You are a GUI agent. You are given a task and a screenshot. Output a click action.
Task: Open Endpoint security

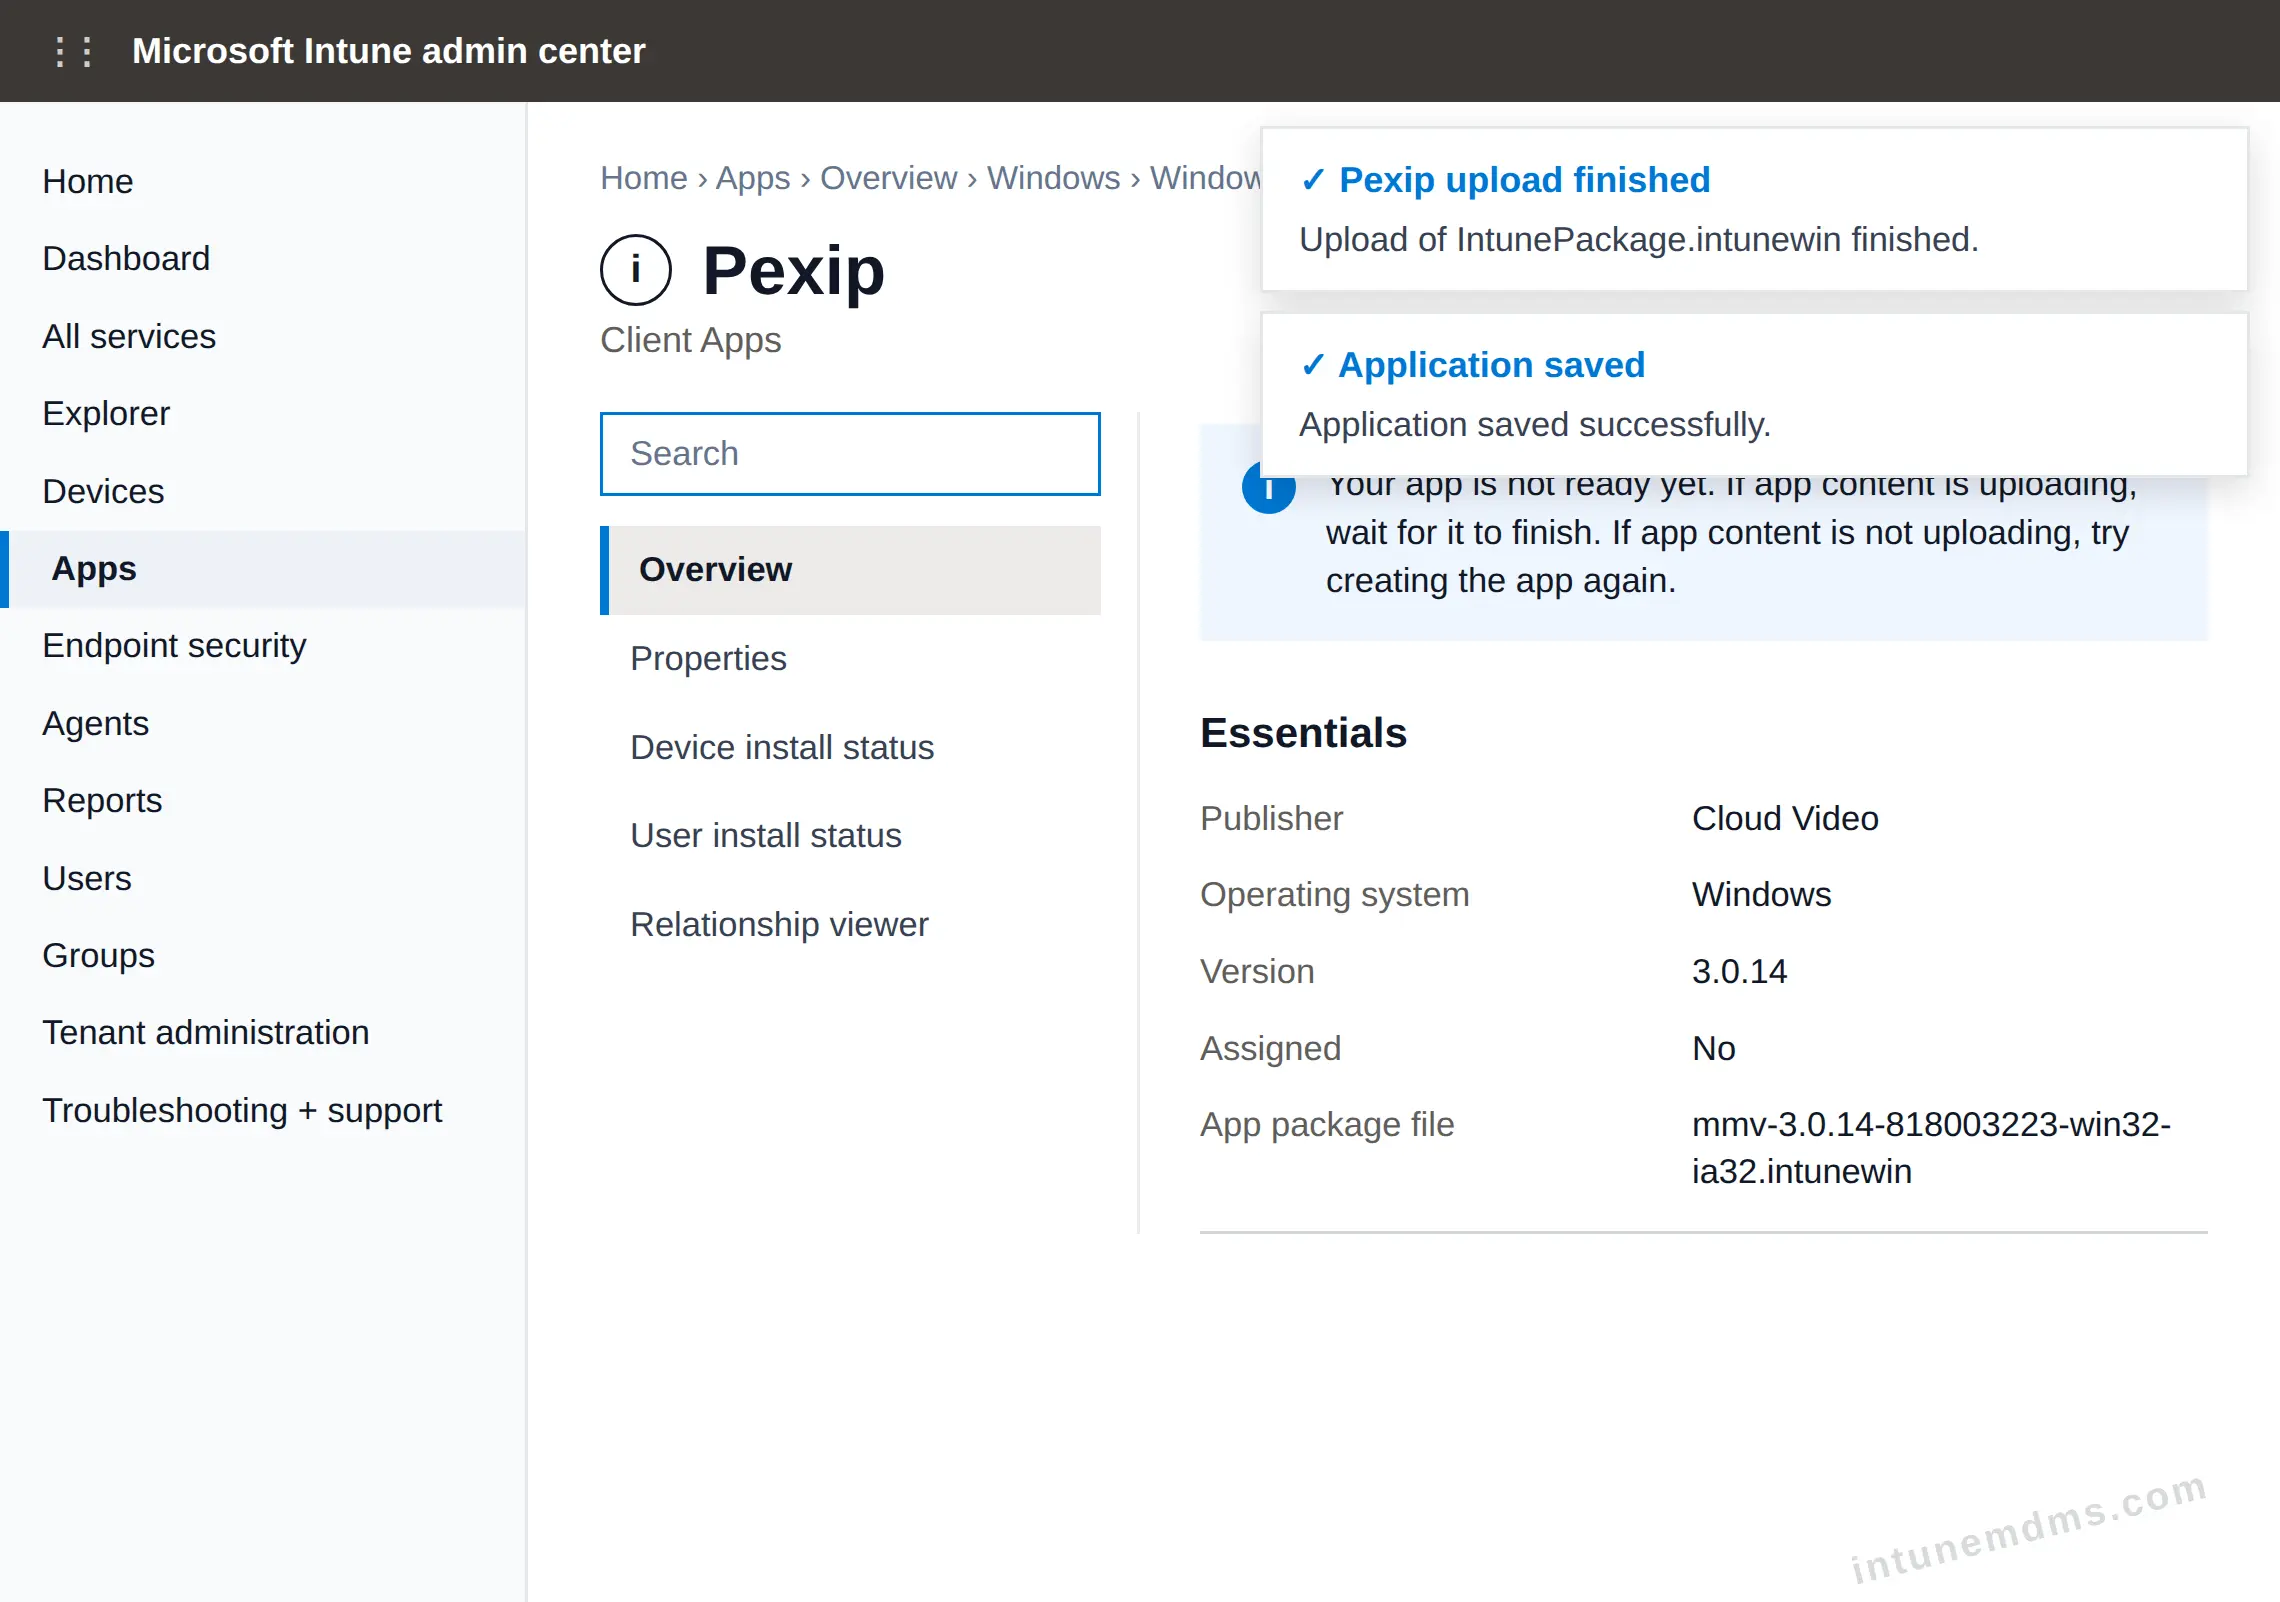(x=174, y=645)
